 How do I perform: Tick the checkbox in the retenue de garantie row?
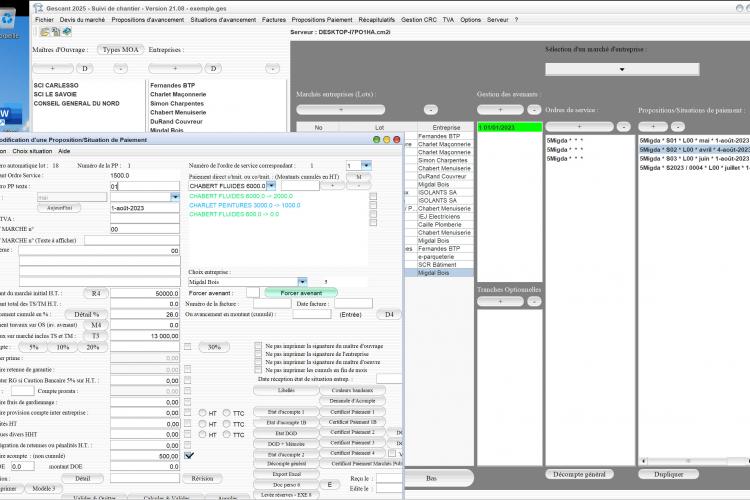(188, 369)
